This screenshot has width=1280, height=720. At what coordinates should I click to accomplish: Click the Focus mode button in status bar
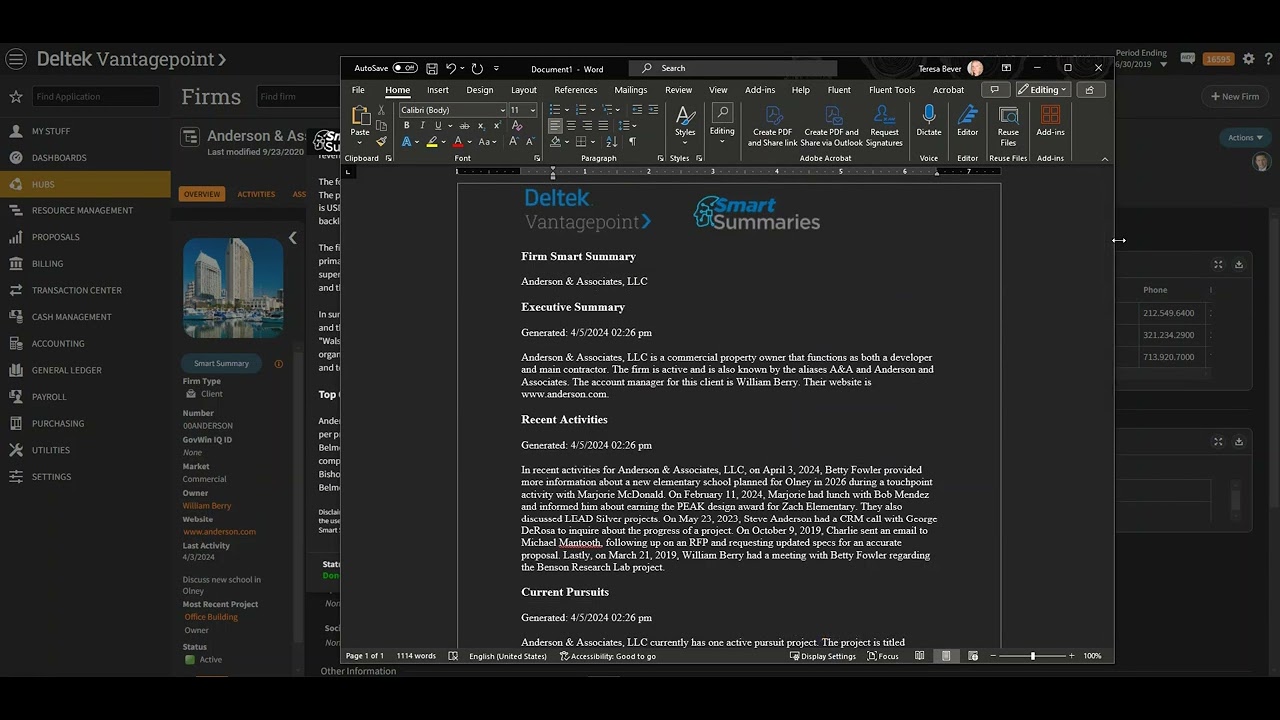pyautogui.click(x=883, y=656)
